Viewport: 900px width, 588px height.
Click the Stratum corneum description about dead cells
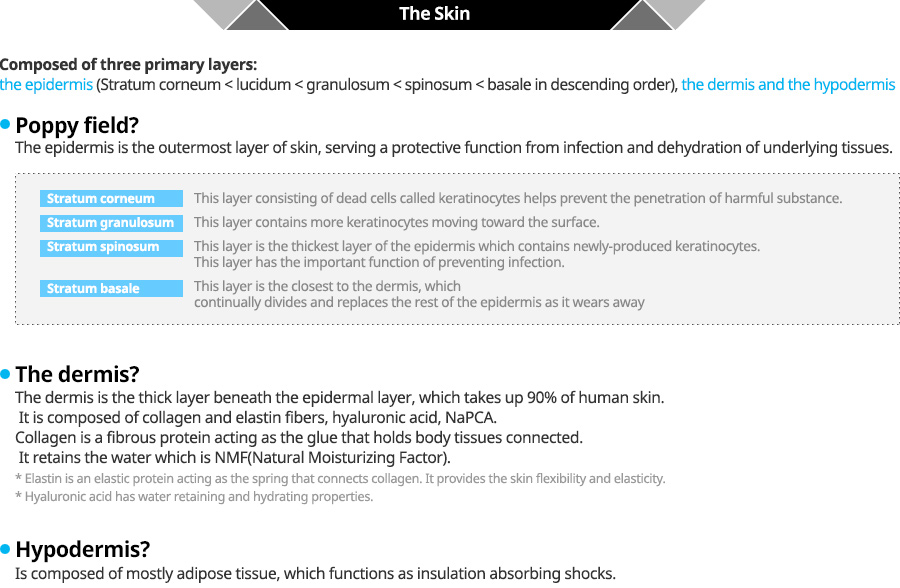point(518,199)
